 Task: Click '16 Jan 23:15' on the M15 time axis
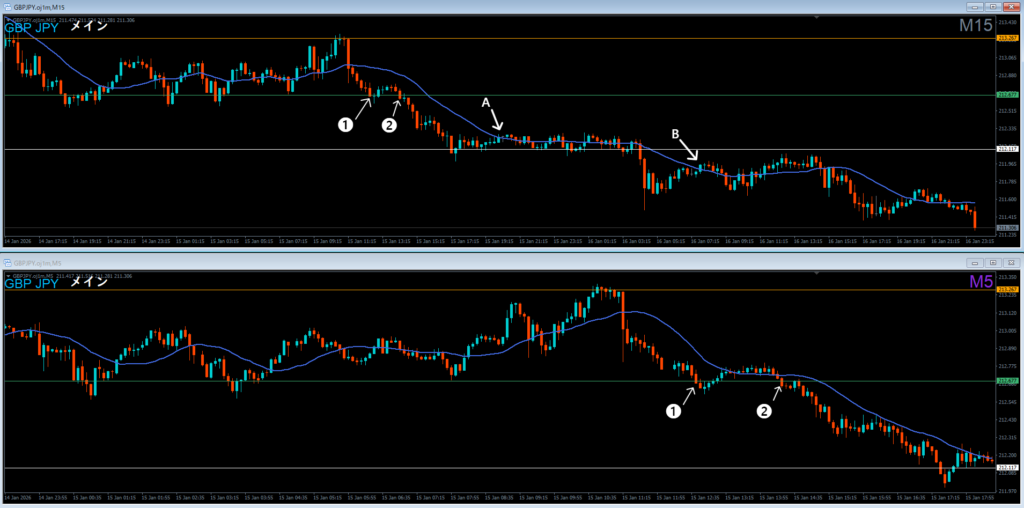point(978,241)
